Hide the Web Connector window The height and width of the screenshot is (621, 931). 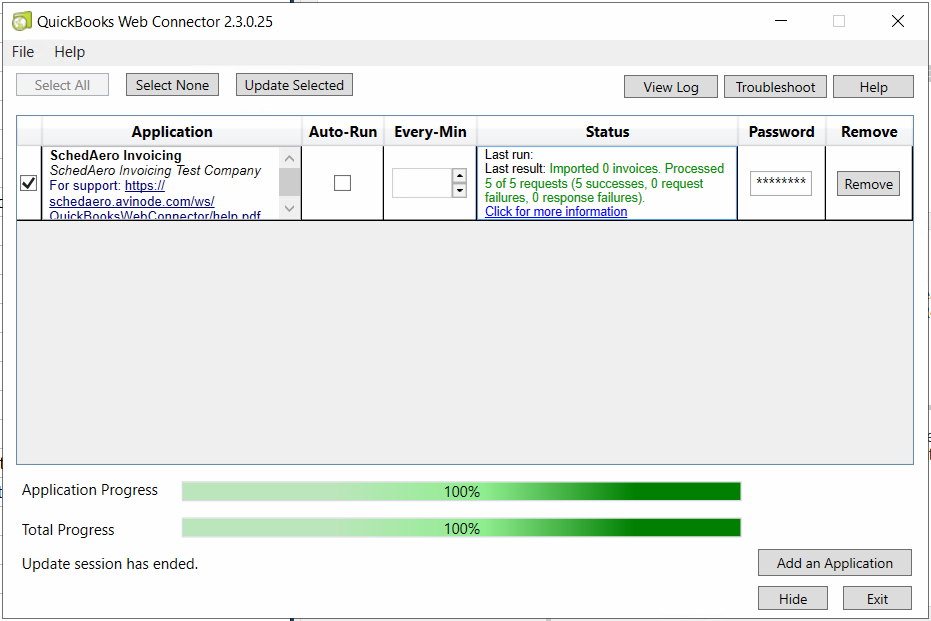(793, 598)
